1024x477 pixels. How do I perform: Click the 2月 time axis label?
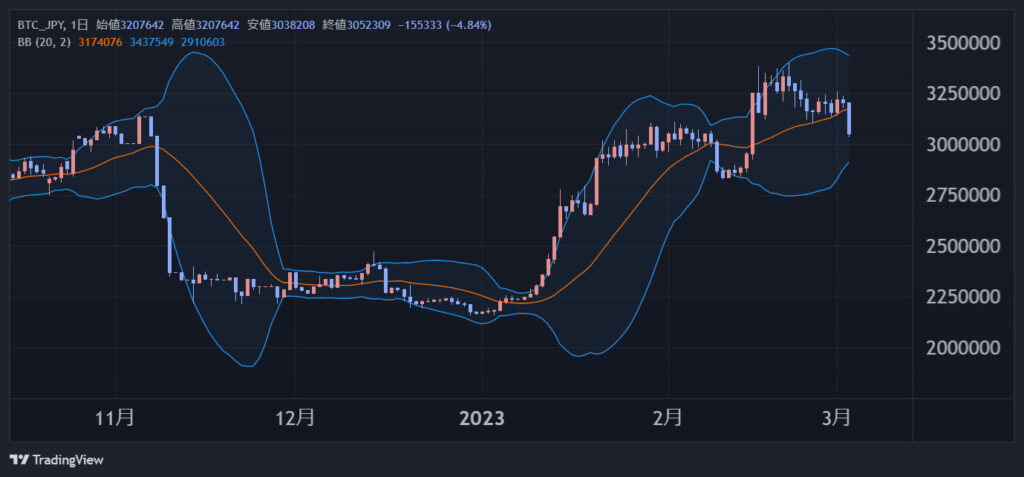(668, 418)
